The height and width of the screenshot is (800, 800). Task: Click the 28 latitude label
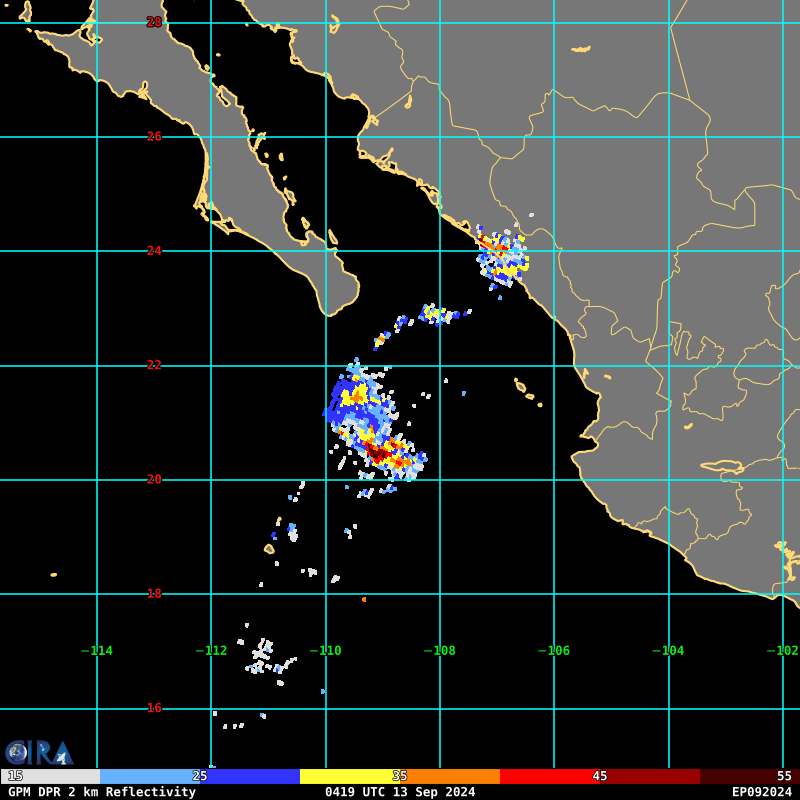pos(154,22)
